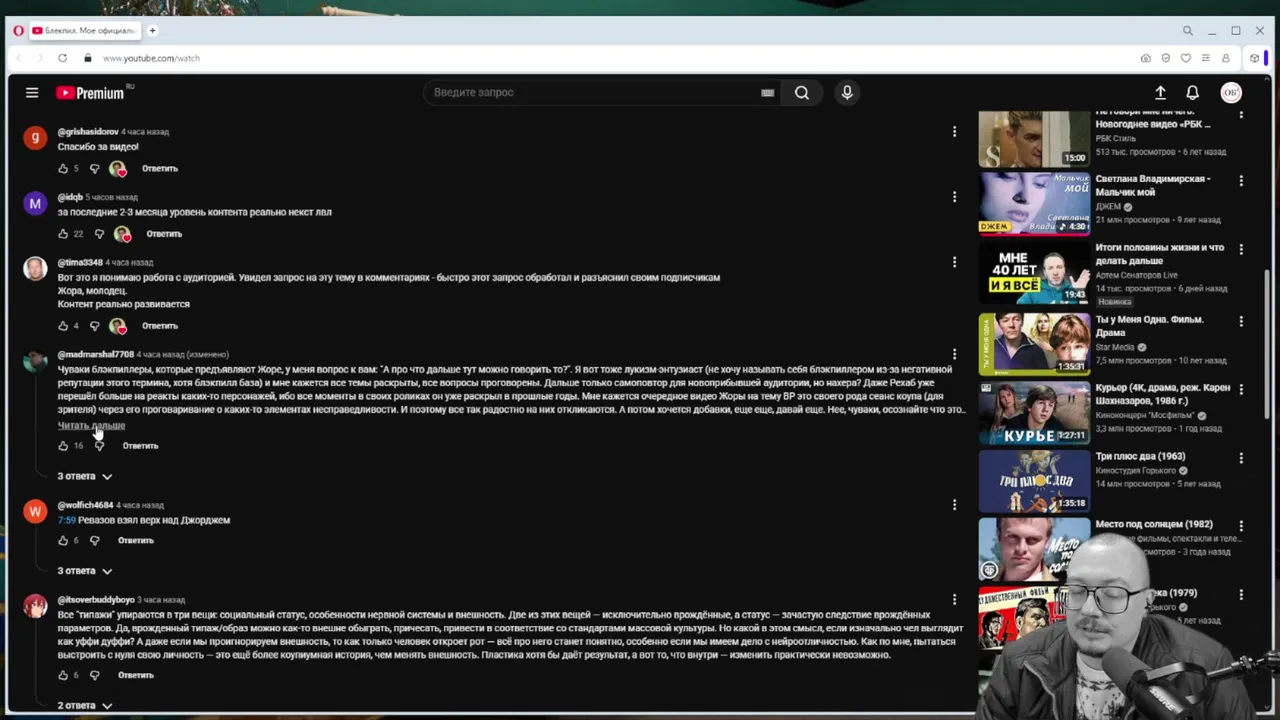Expand comment with Читать дальше
This screenshot has height=720, width=1280.
[91, 426]
